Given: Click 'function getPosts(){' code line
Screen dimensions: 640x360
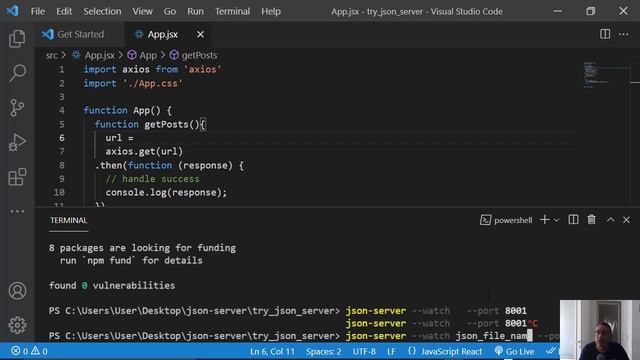Looking at the screenshot, I should pyautogui.click(x=151, y=124).
